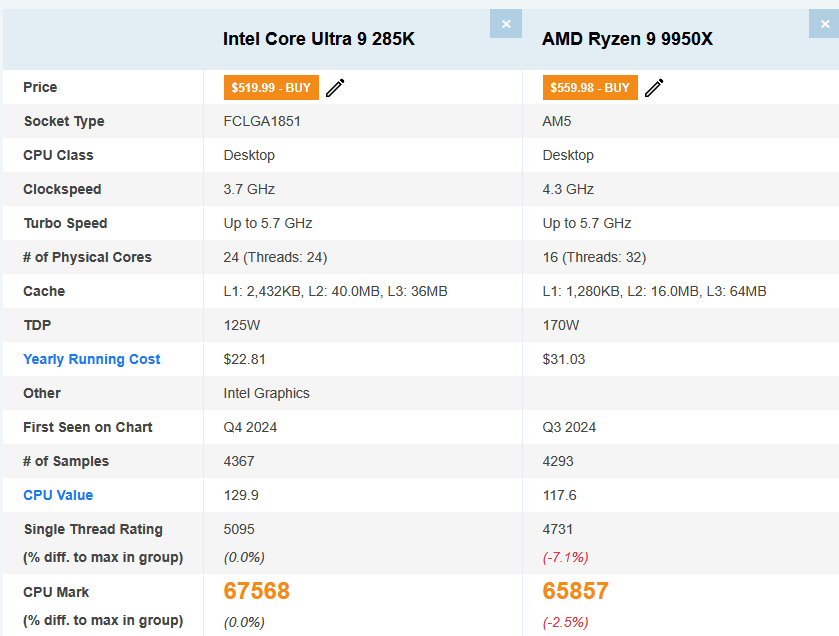Buy AMD Ryzen 9 at $559.98
The width and height of the screenshot is (839, 636).
click(x=590, y=88)
